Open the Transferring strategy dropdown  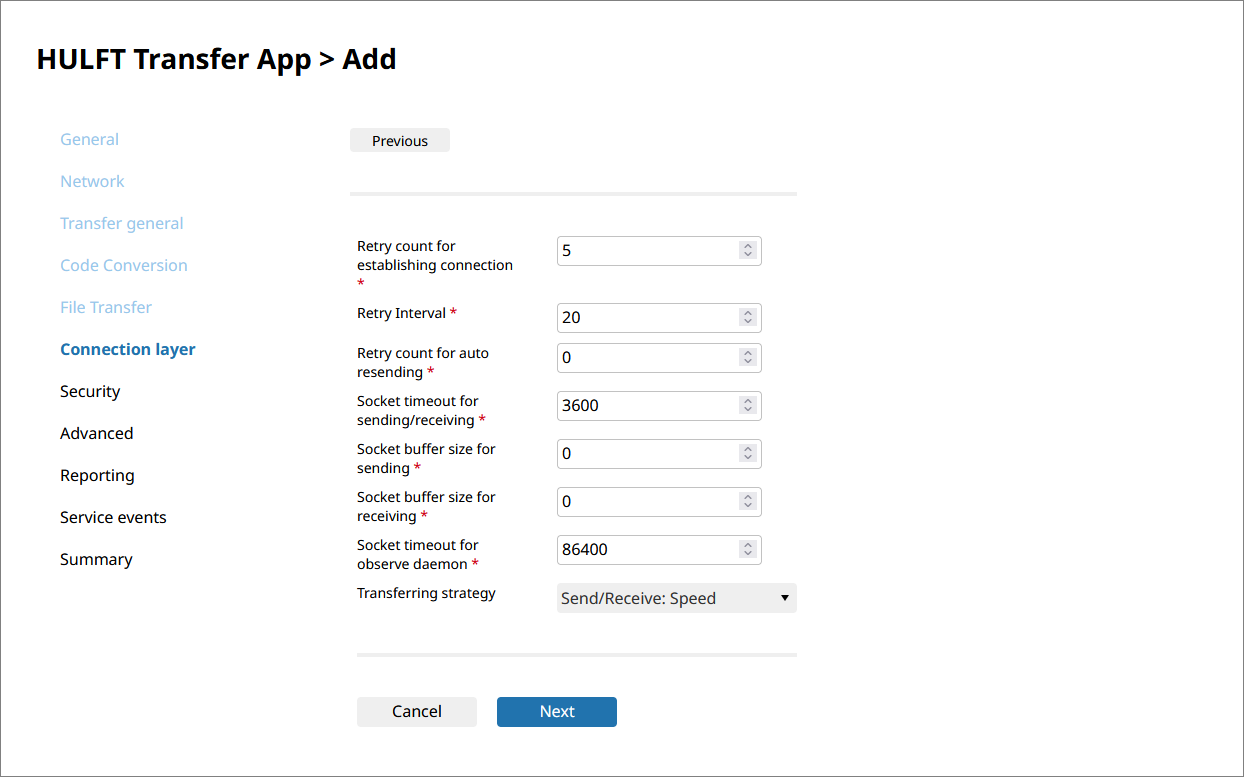pyautogui.click(x=676, y=598)
